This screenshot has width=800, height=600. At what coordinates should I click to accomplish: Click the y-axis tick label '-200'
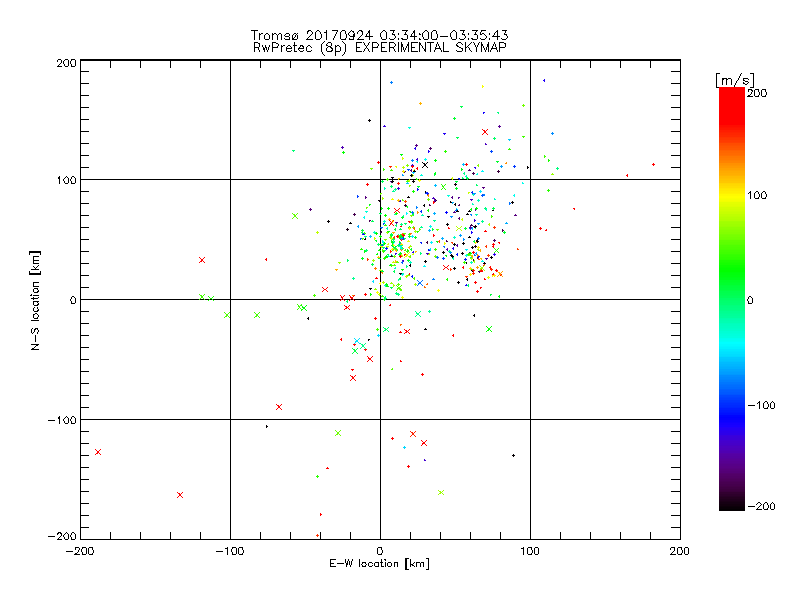(x=62, y=536)
